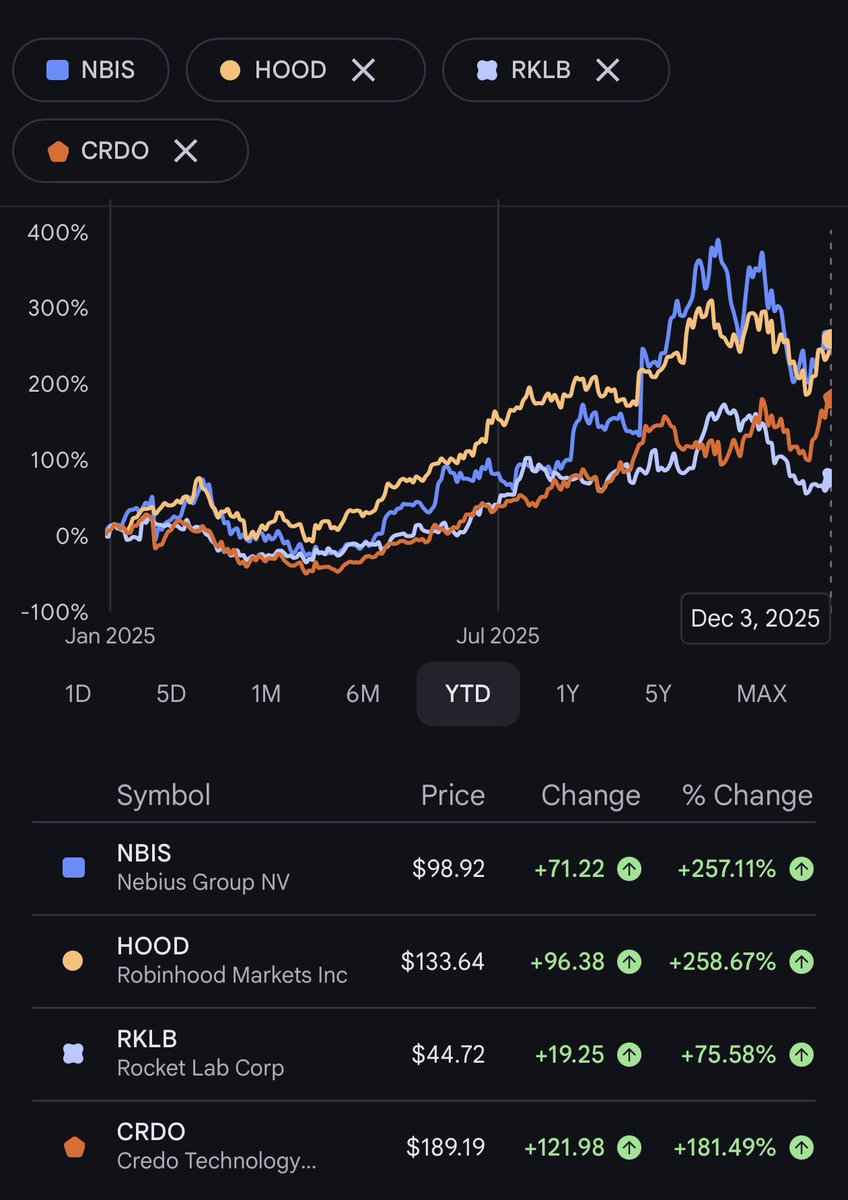Open the RKLB Rocket Lab Corp row
This screenshot has width=848, height=1200.
424,1054
